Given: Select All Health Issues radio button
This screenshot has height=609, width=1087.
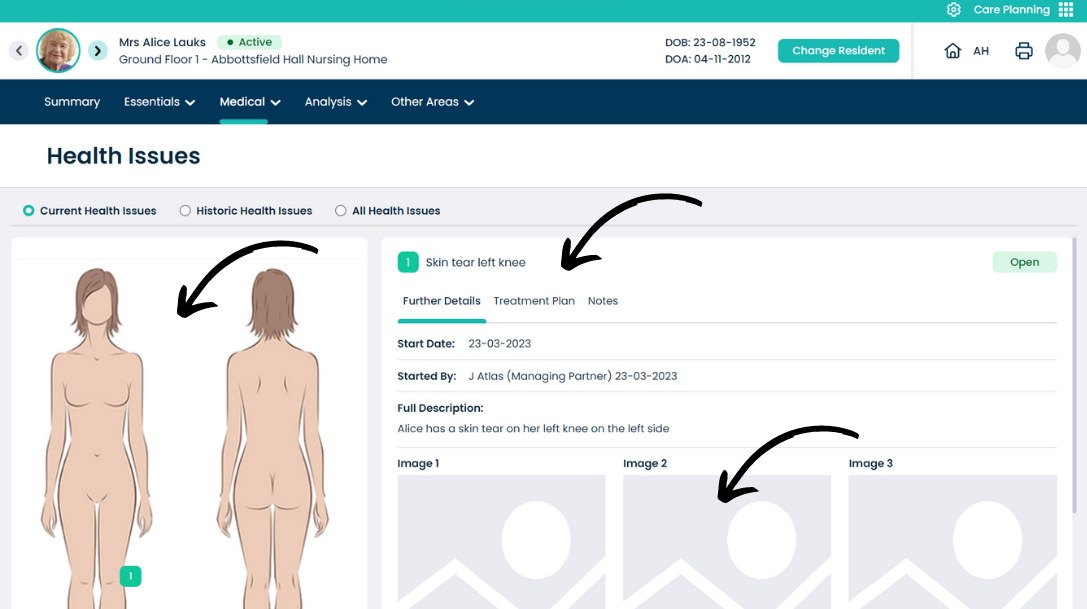Looking at the screenshot, I should point(340,210).
